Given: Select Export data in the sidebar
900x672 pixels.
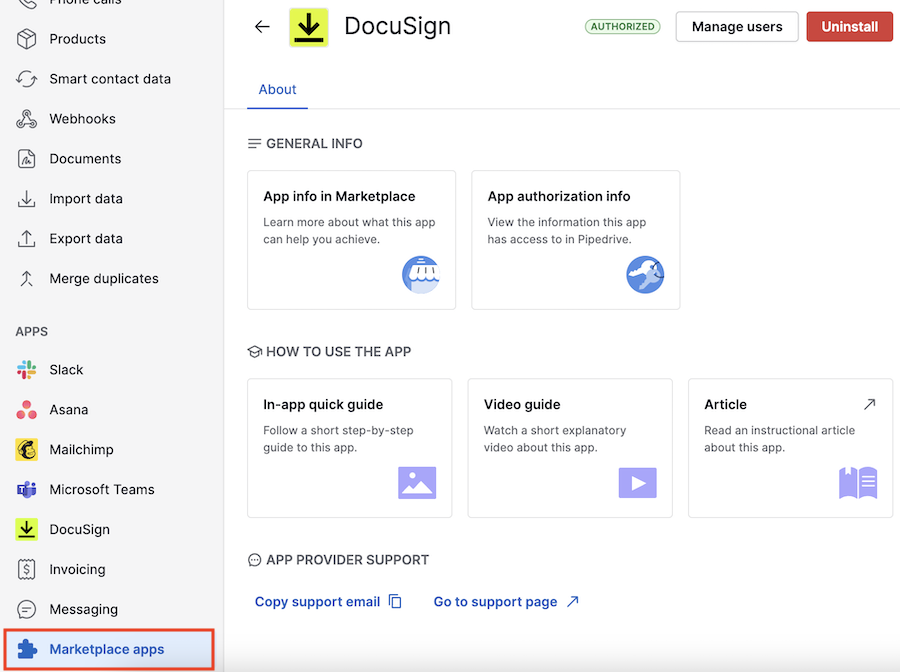Looking at the screenshot, I should (24, 238).
